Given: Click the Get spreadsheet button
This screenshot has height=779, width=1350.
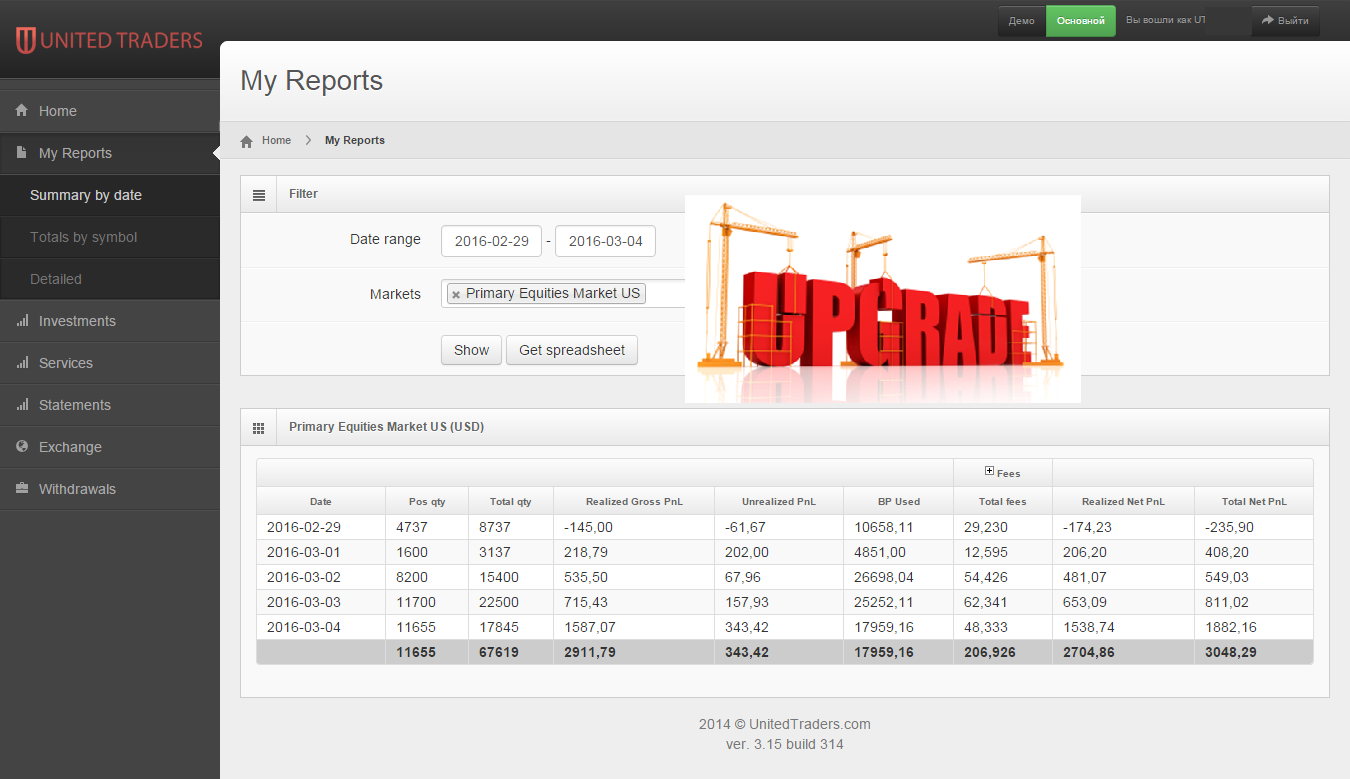Looking at the screenshot, I should [x=572, y=350].
